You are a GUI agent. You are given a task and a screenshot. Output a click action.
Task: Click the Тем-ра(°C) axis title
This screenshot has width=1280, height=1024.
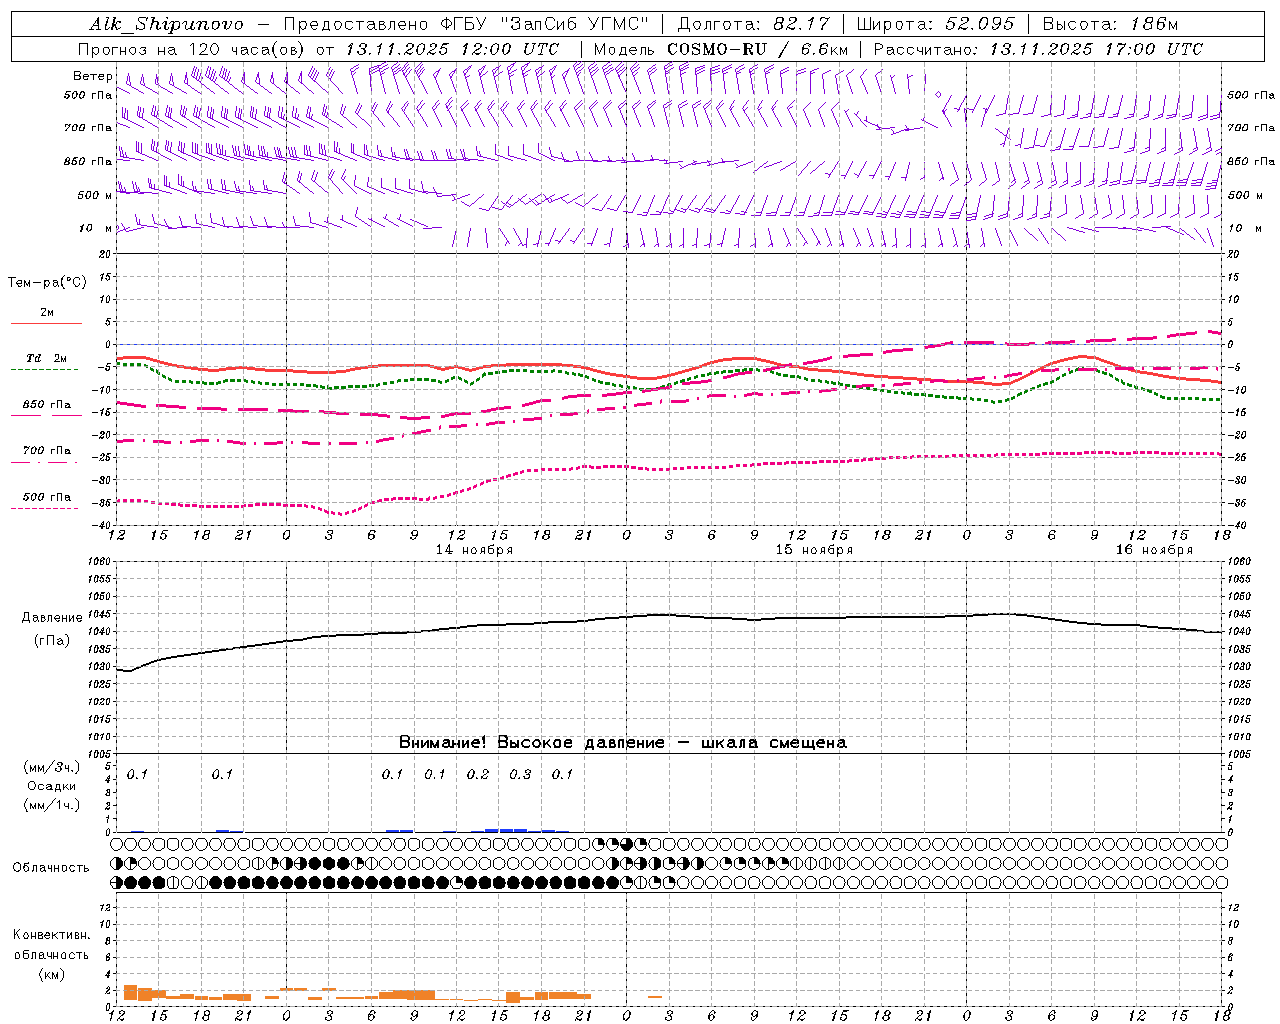pos(47,283)
